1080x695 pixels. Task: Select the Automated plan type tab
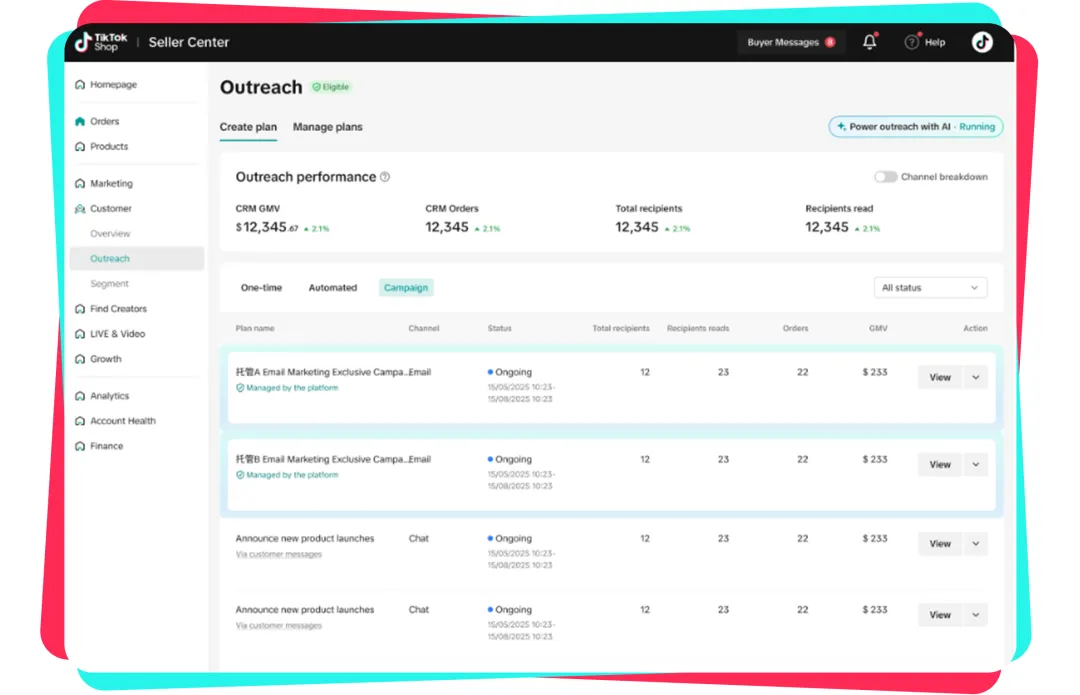332,288
